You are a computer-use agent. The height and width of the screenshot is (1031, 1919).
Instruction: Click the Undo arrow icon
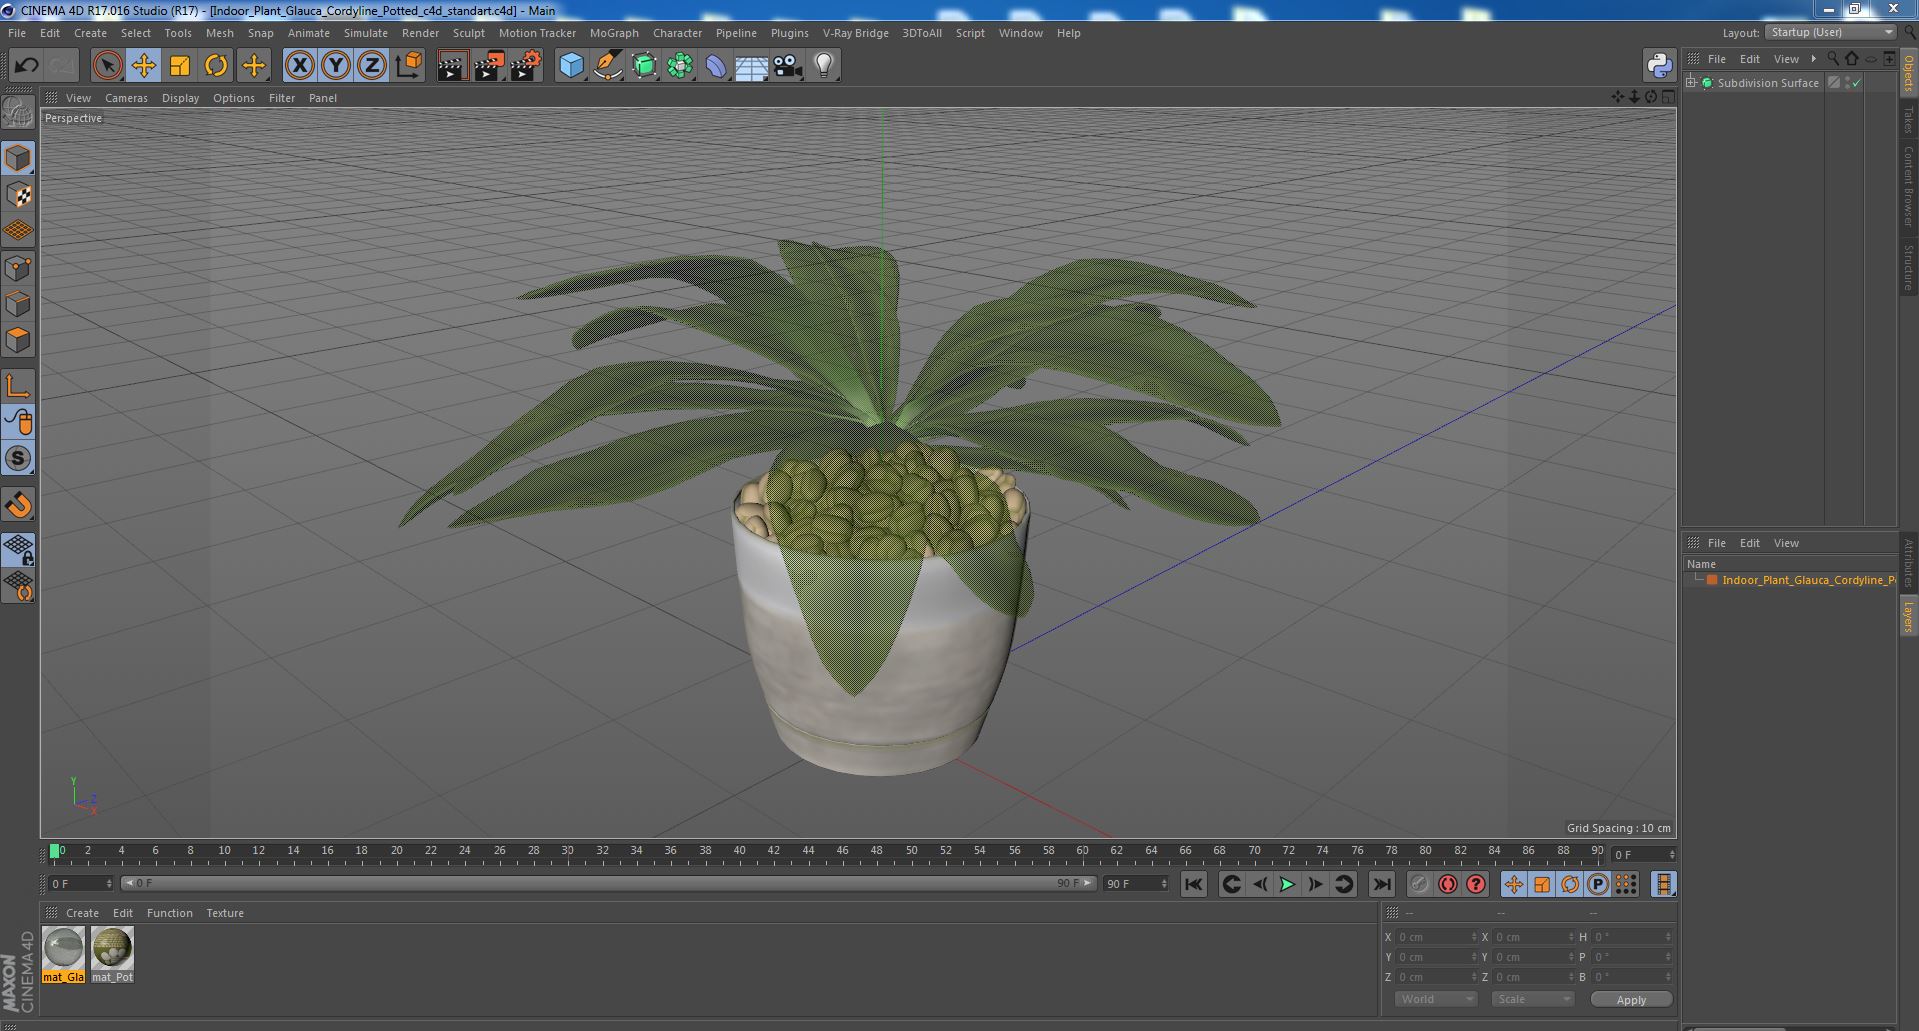coord(26,66)
